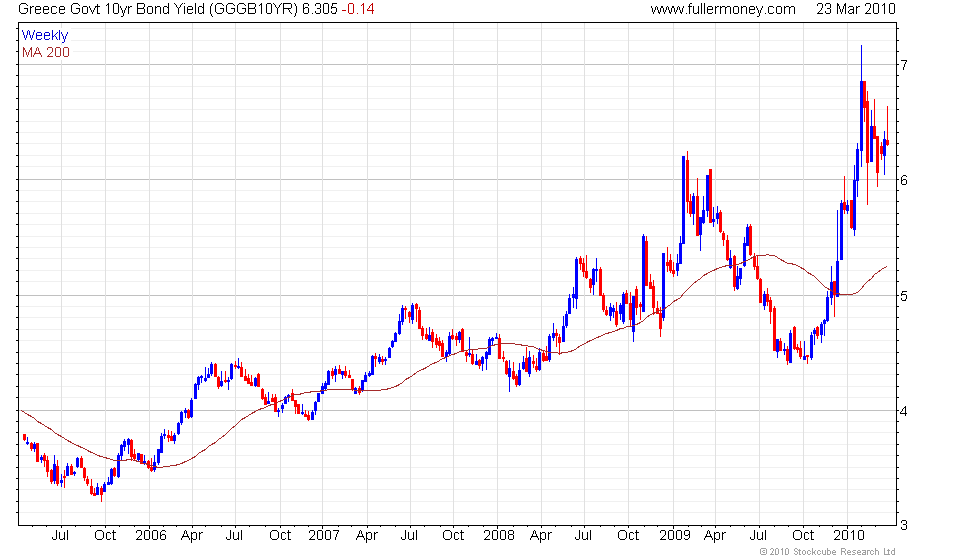Click the first Jul label on the x-axis
The image size is (980, 560).
coord(60,535)
